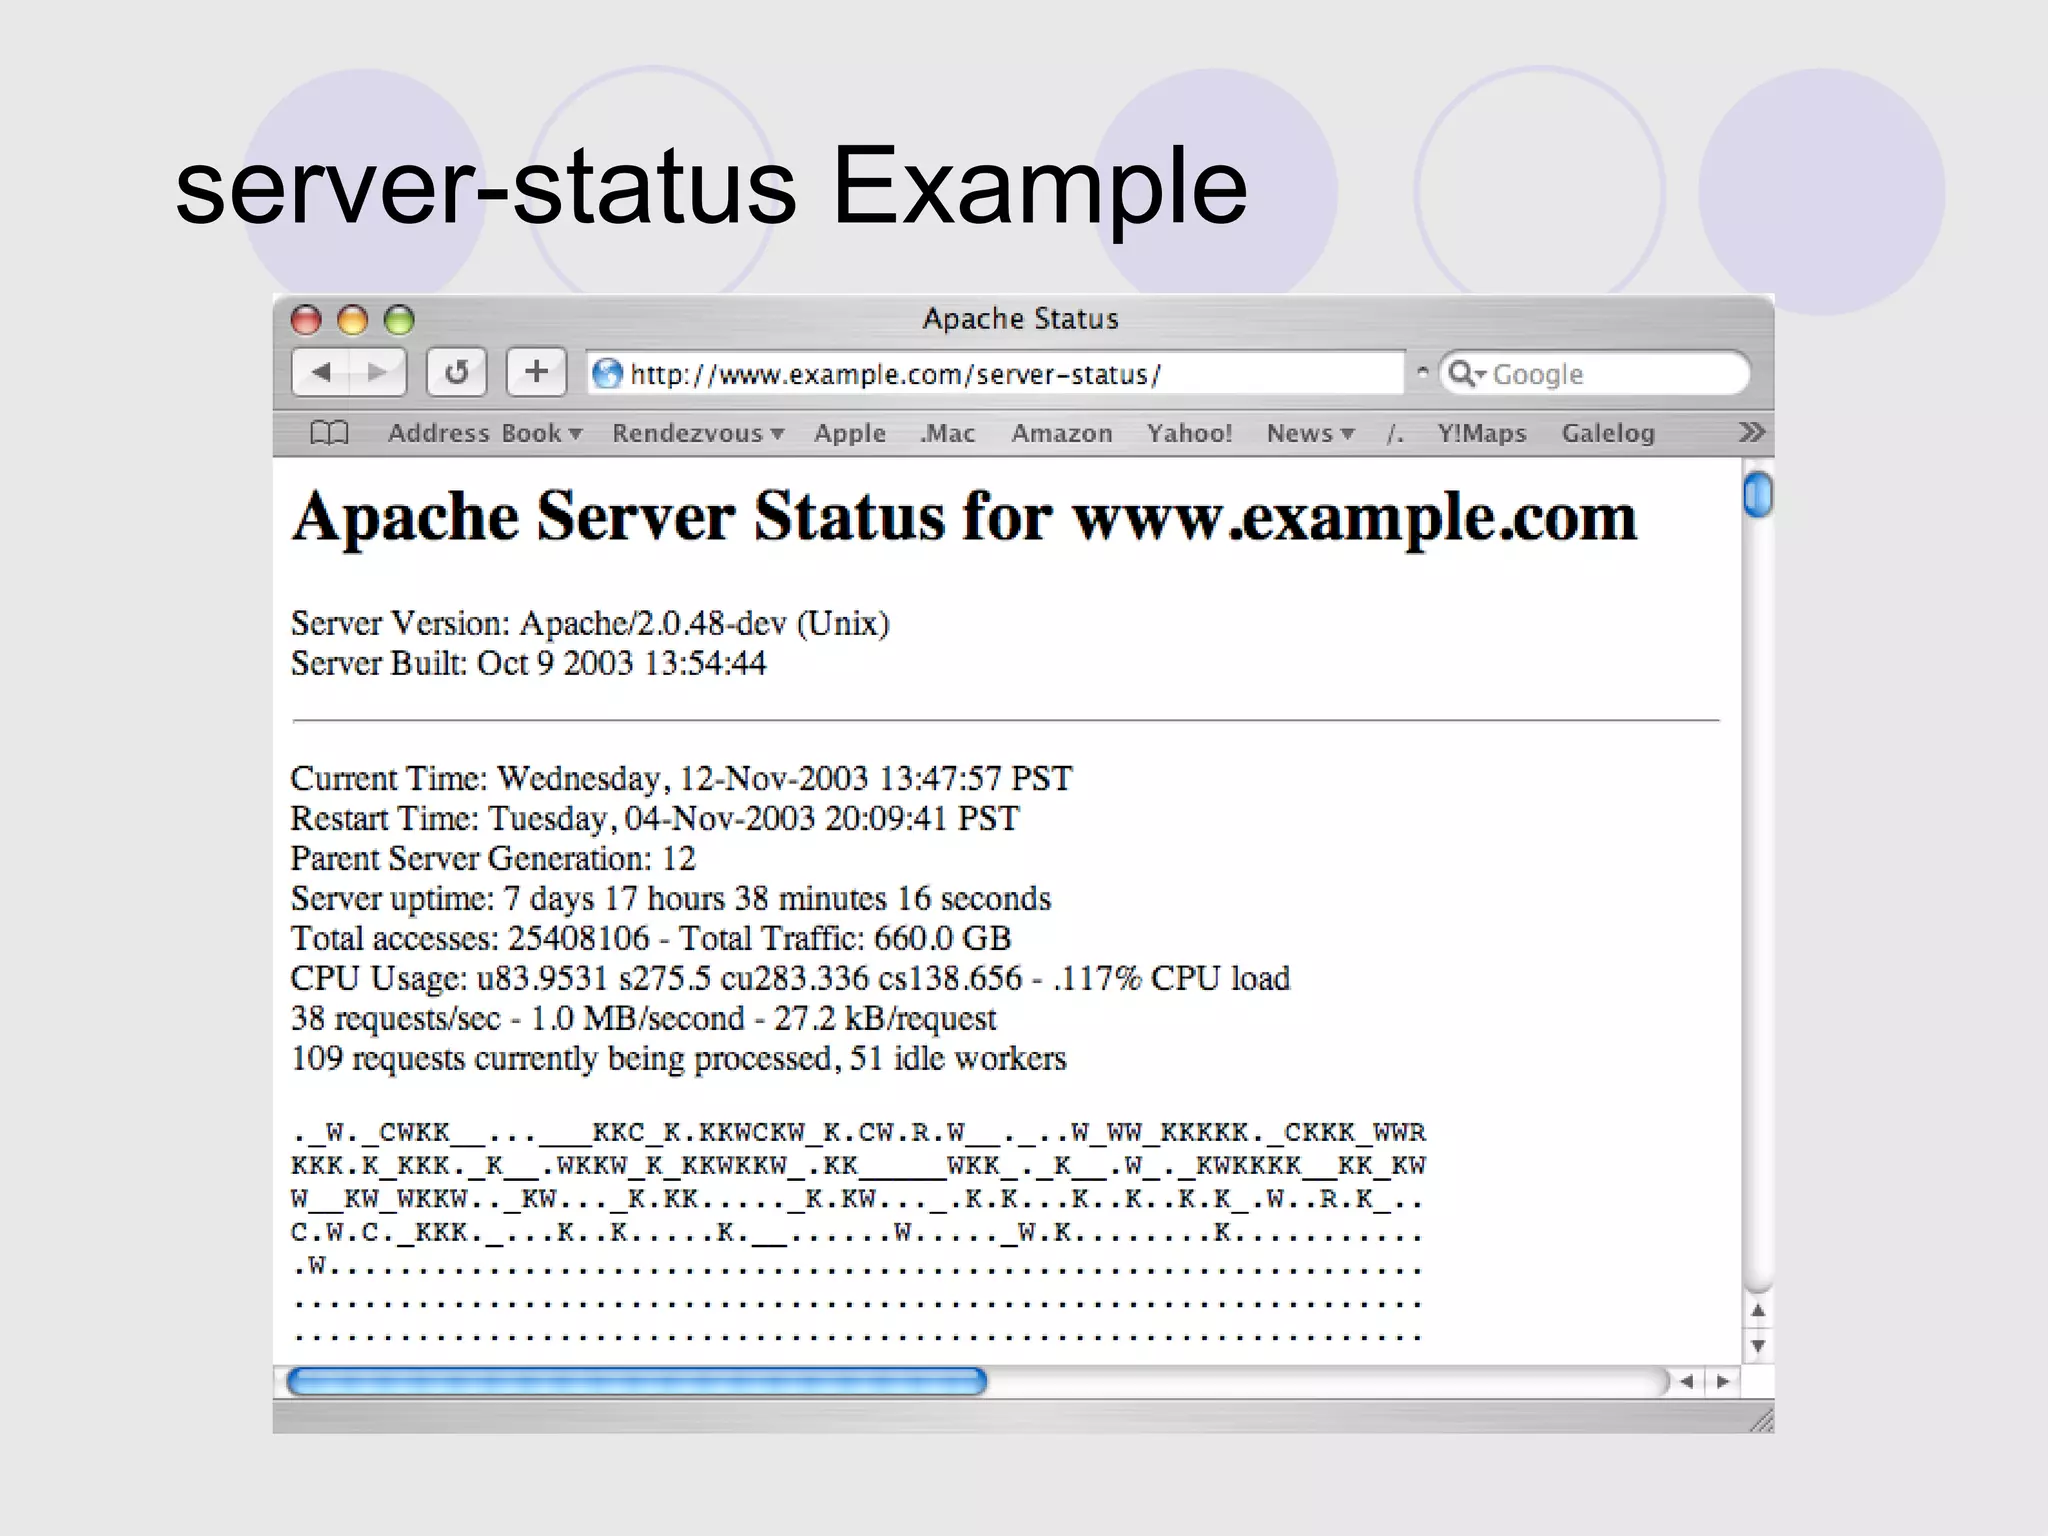Click 'Server Version: Apache/2.0.48-dev (Unix)' text
This screenshot has height=1536, width=2048.
click(590, 623)
